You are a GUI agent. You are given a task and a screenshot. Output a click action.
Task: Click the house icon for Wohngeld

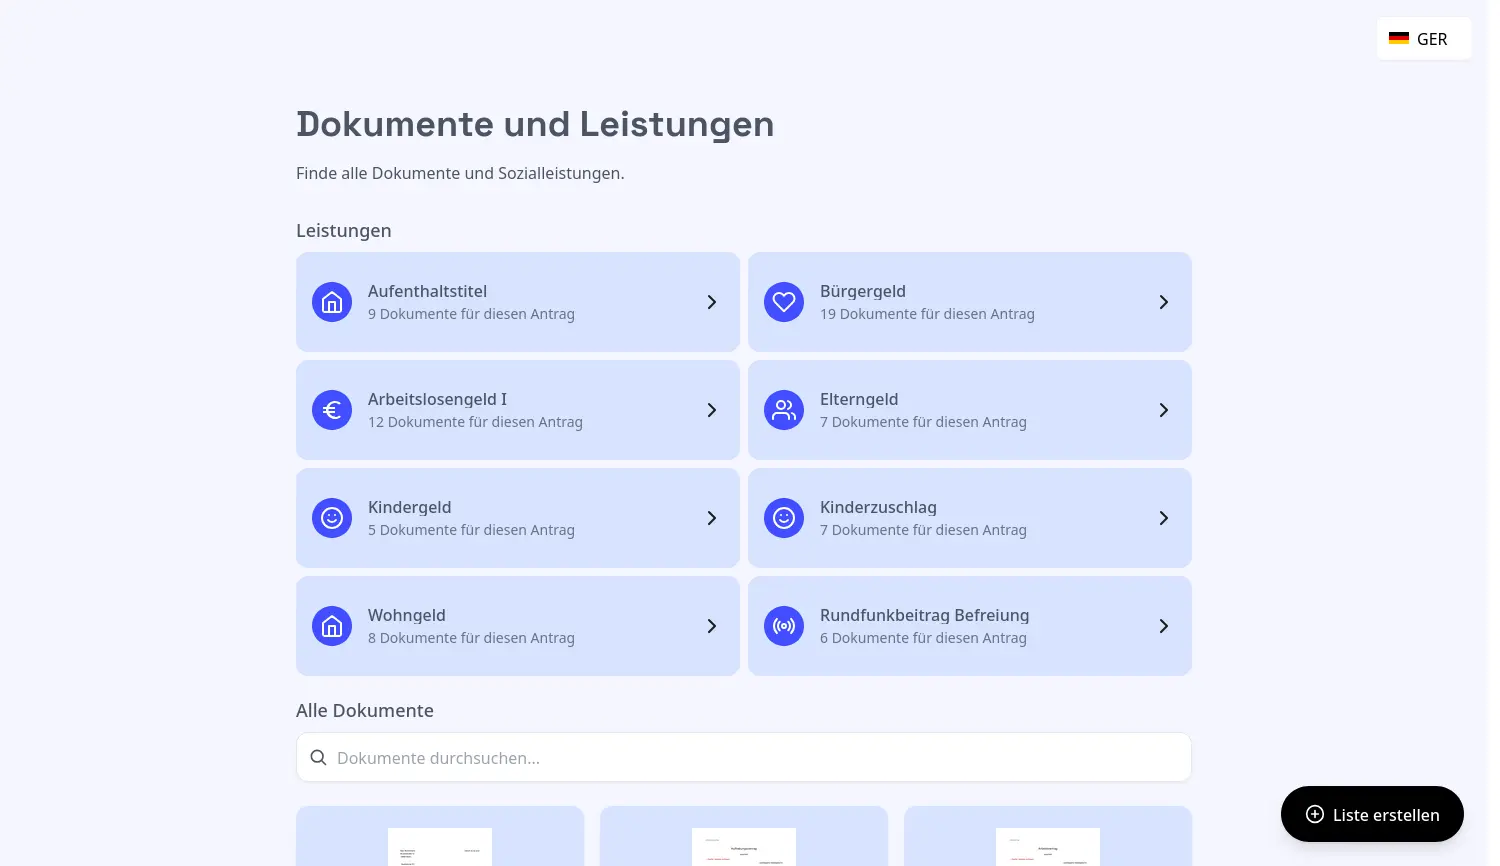tap(332, 626)
